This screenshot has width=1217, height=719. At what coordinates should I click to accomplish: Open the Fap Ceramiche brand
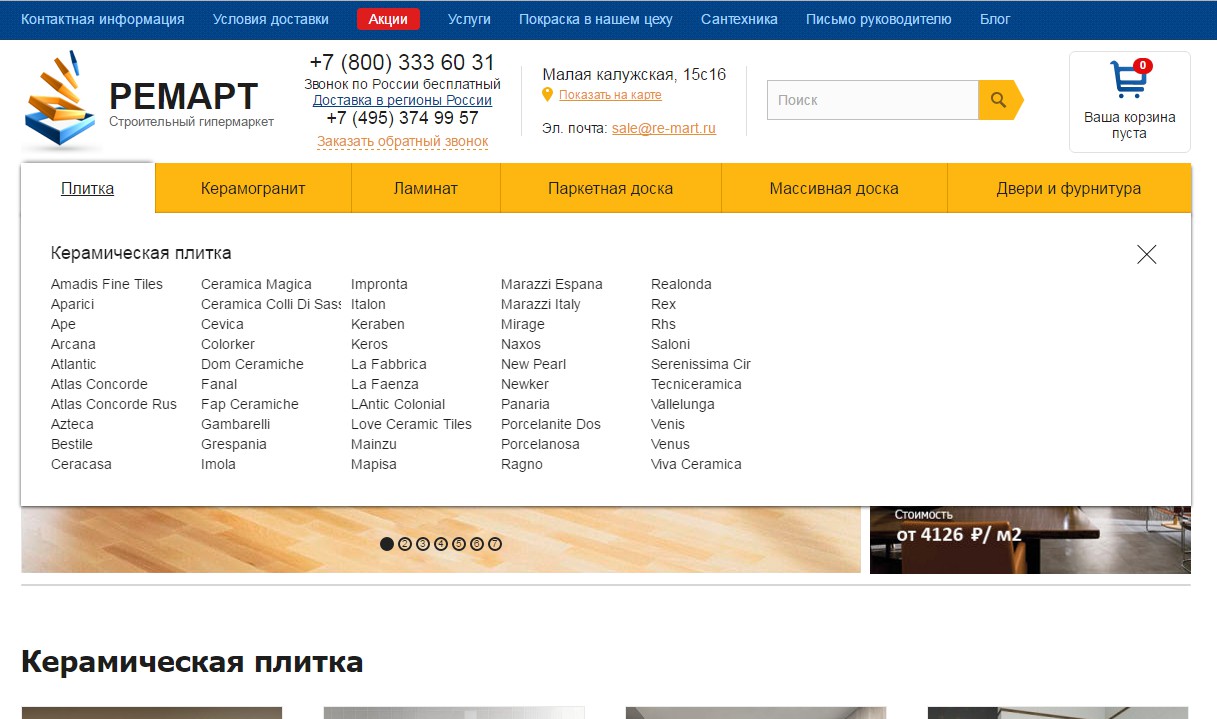tap(250, 404)
